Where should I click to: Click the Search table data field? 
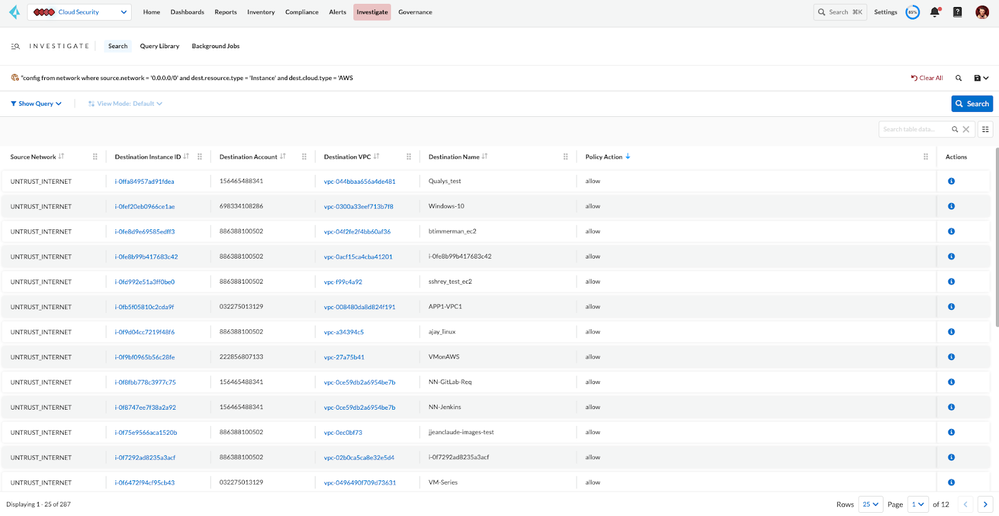[915, 129]
